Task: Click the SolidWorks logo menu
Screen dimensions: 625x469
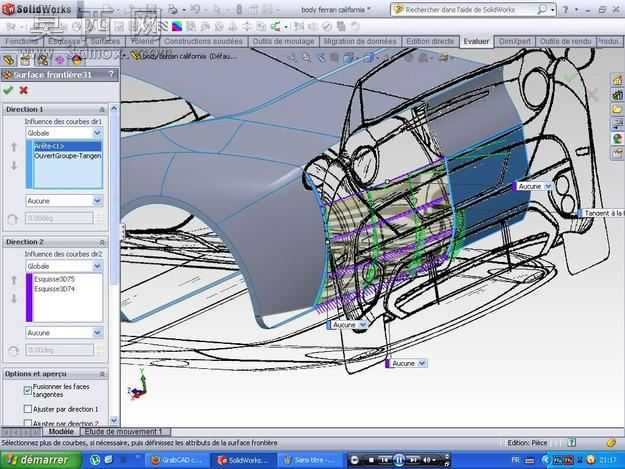Action: (37, 9)
